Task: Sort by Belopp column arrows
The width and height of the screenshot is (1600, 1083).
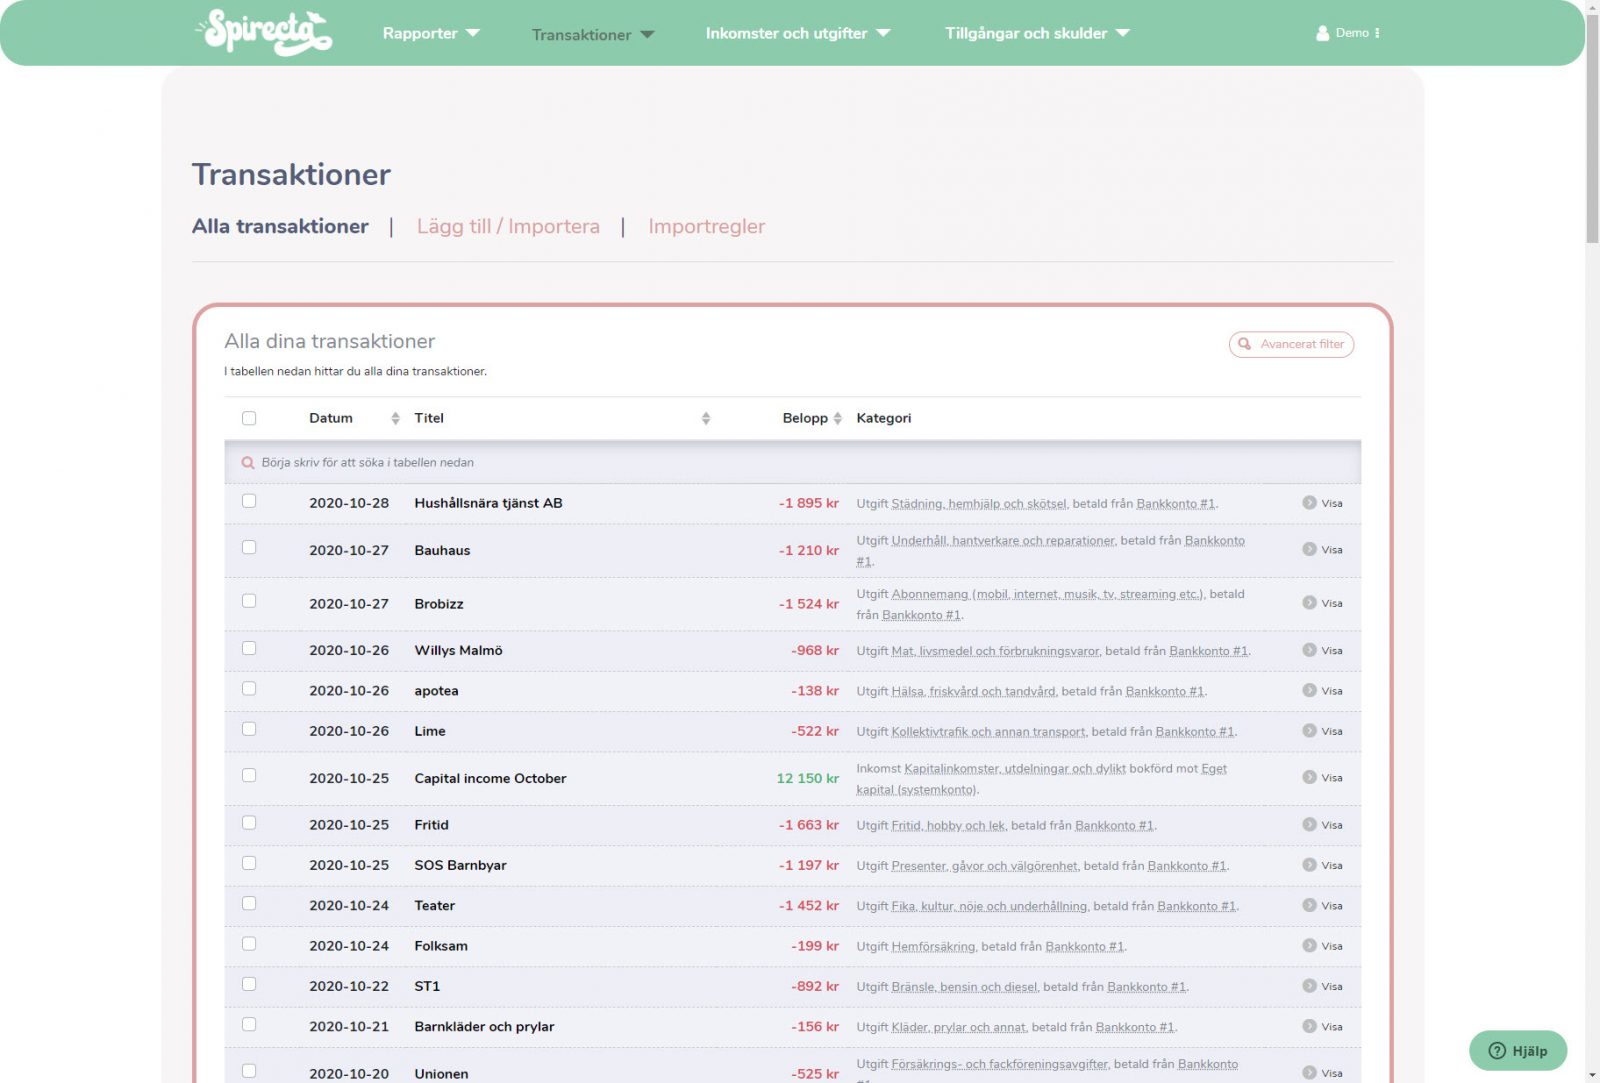Action: [x=838, y=418]
